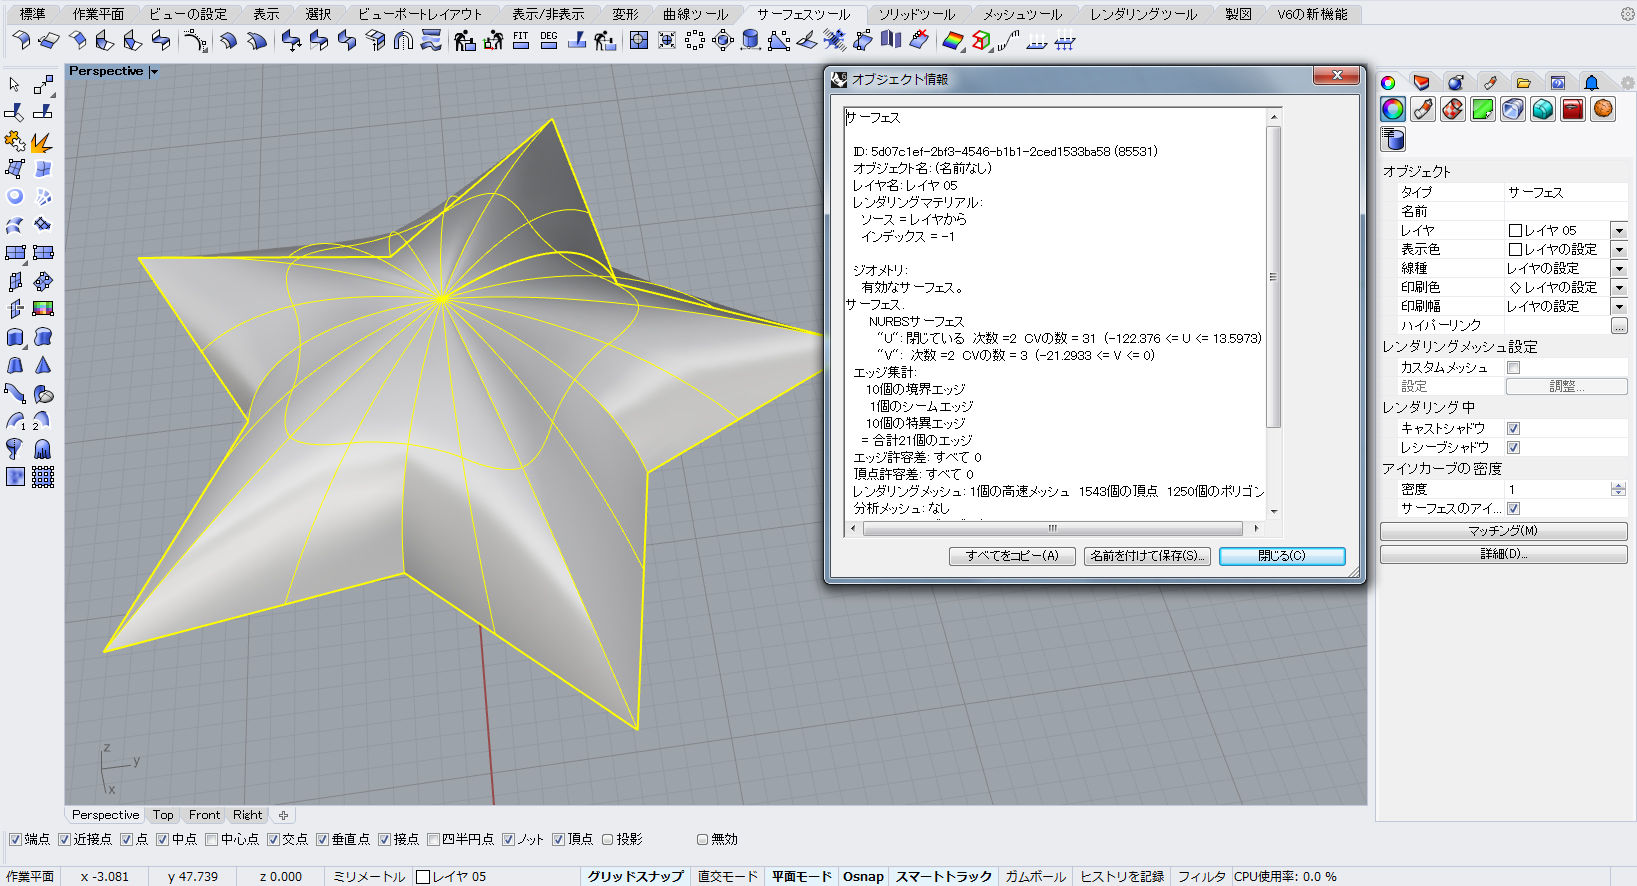
Task: Open the レイヤ 05 layer dropdown
Action: click(x=1619, y=231)
